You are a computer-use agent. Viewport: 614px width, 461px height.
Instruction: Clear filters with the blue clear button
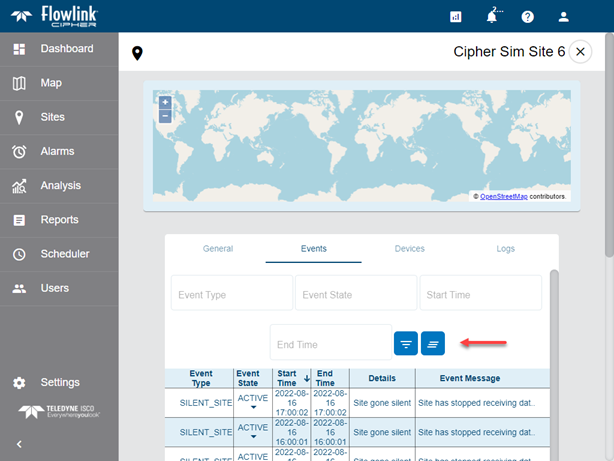(x=433, y=343)
